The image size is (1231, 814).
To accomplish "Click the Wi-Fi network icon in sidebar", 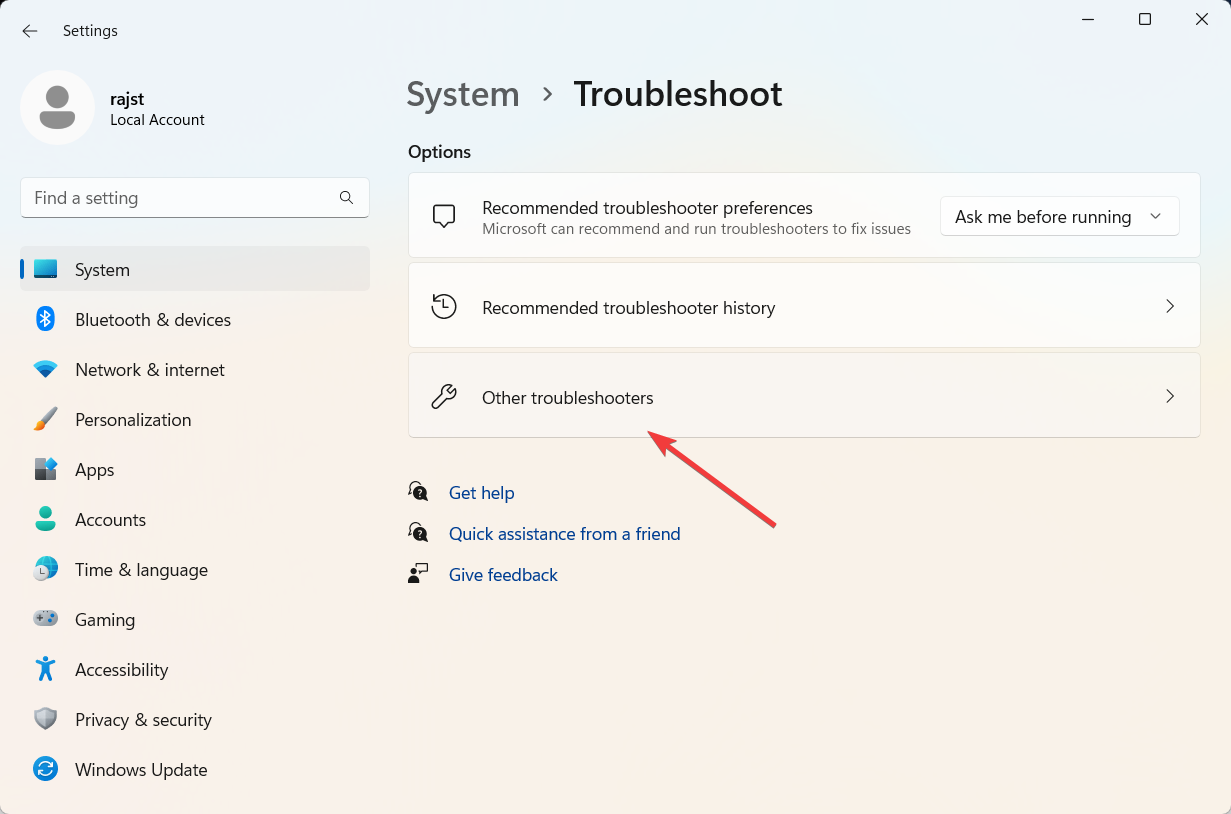I will (46, 369).
